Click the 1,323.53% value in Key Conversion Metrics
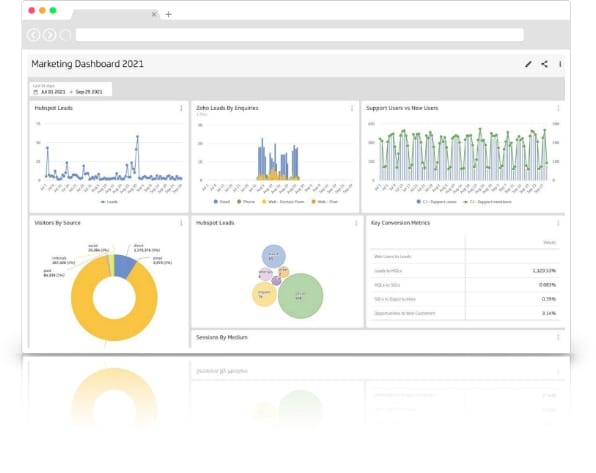This screenshot has height=473, width=596. point(544,271)
